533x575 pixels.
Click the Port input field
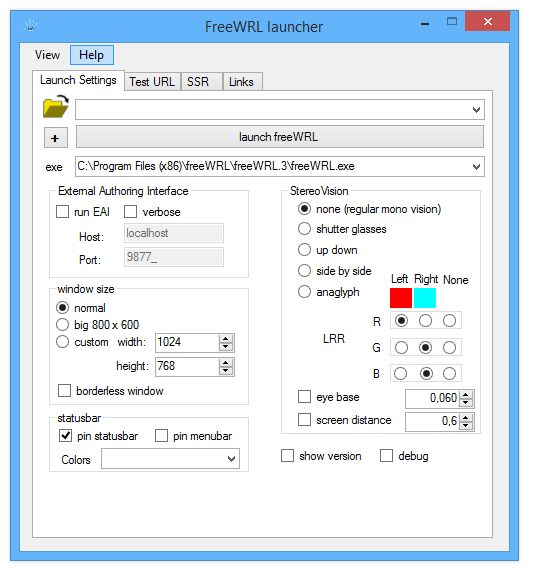pos(174,257)
